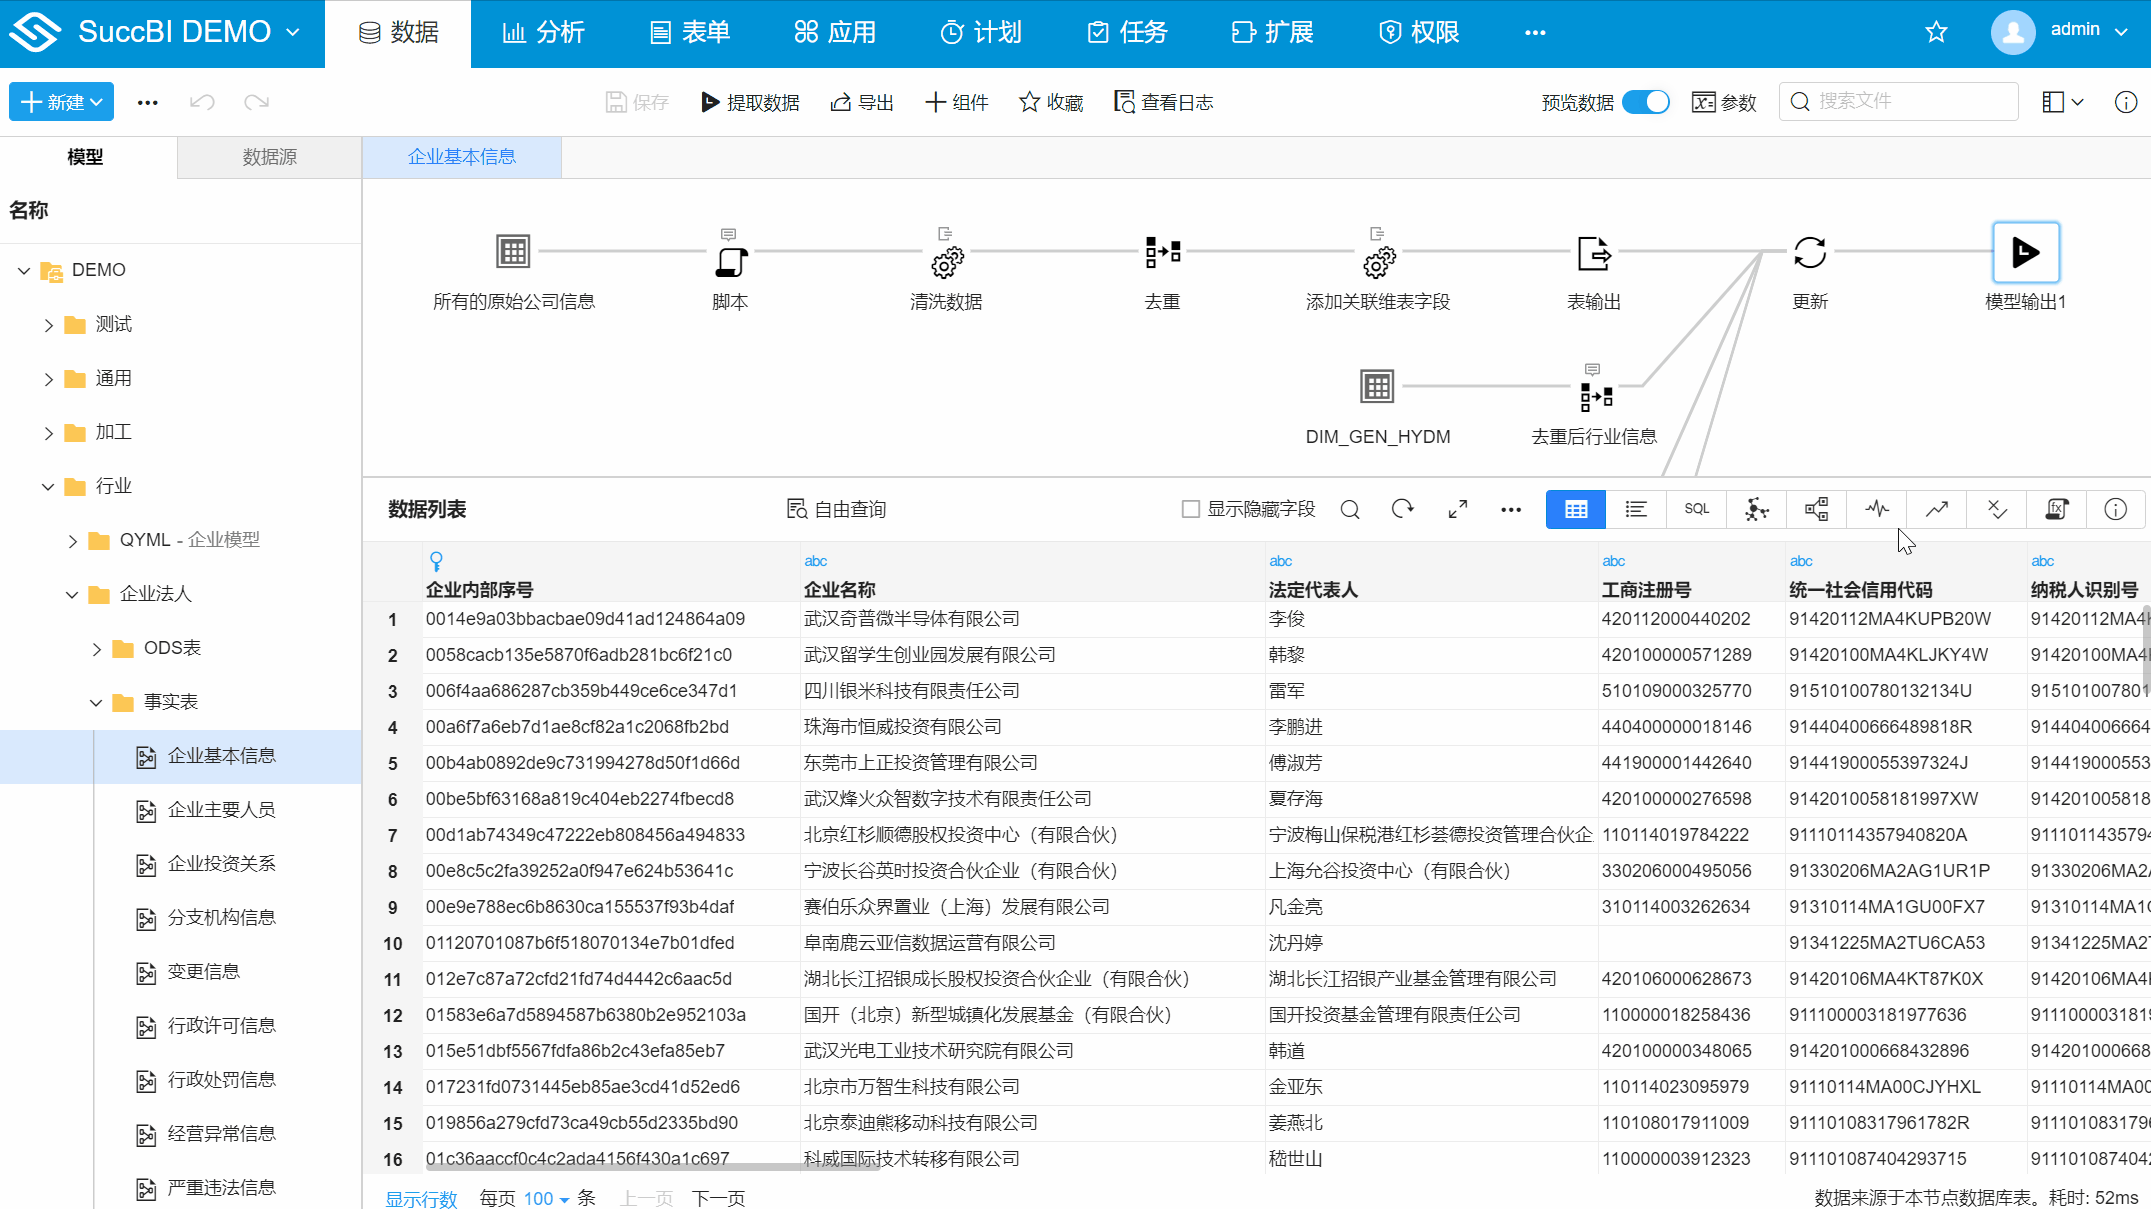The width and height of the screenshot is (2151, 1209).
Task: Click the favorite star in top header
Action: [x=1936, y=32]
